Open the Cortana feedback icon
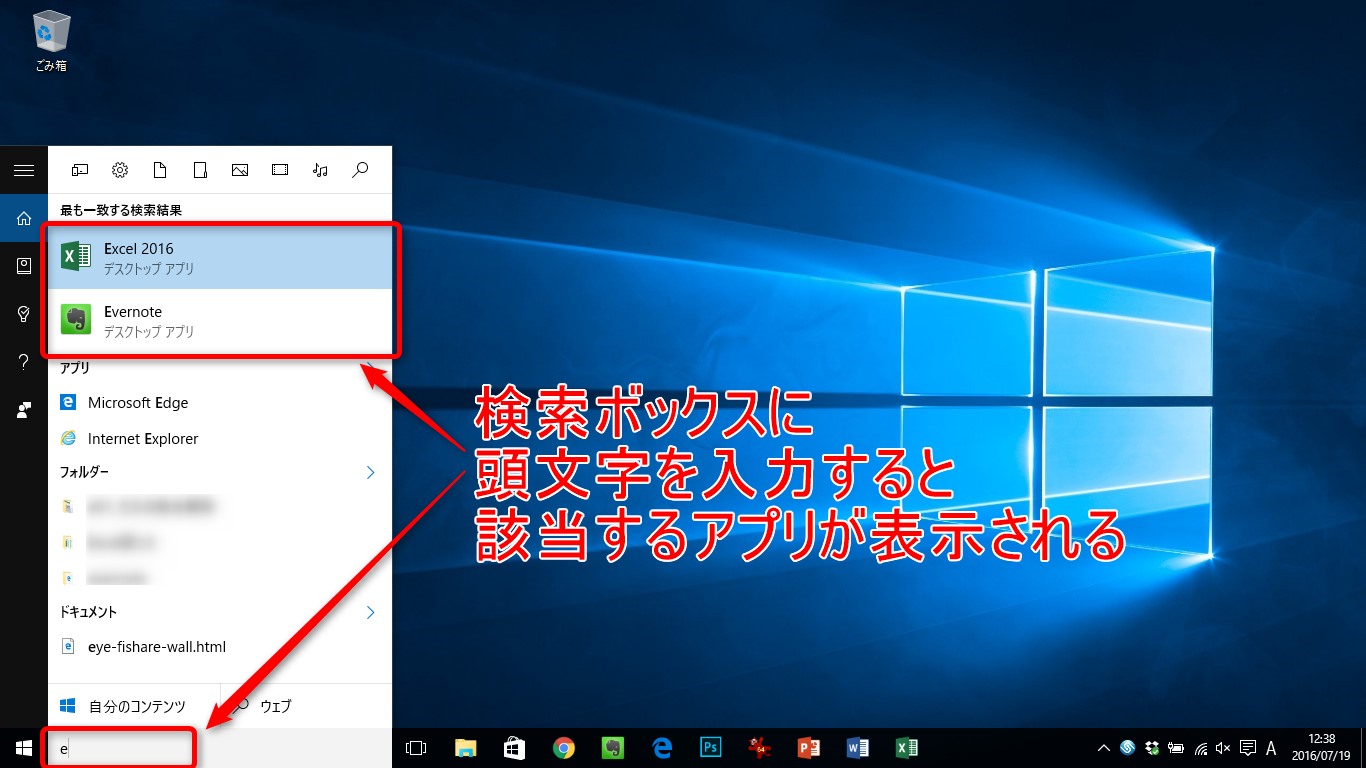The width and height of the screenshot is (1366, 768). (x=24, y=410)
